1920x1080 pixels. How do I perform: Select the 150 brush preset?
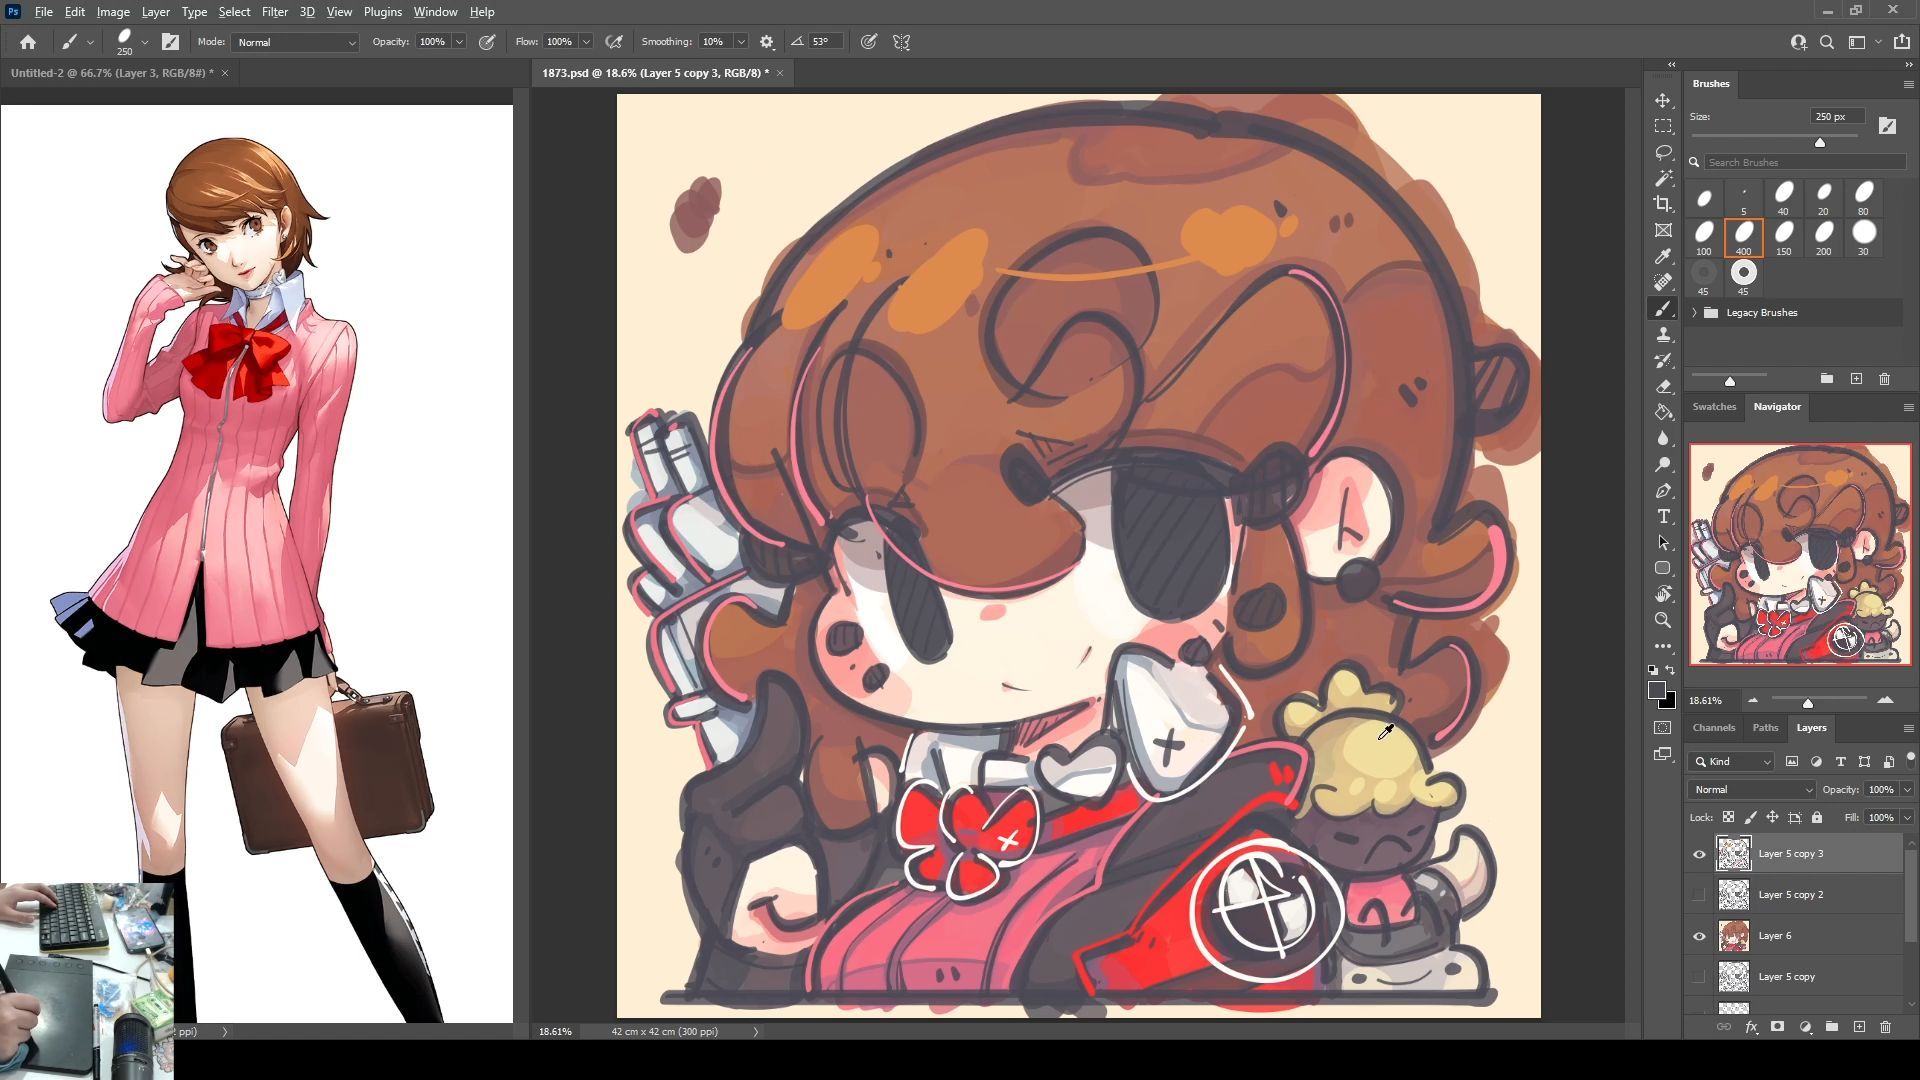[1783, 238]
